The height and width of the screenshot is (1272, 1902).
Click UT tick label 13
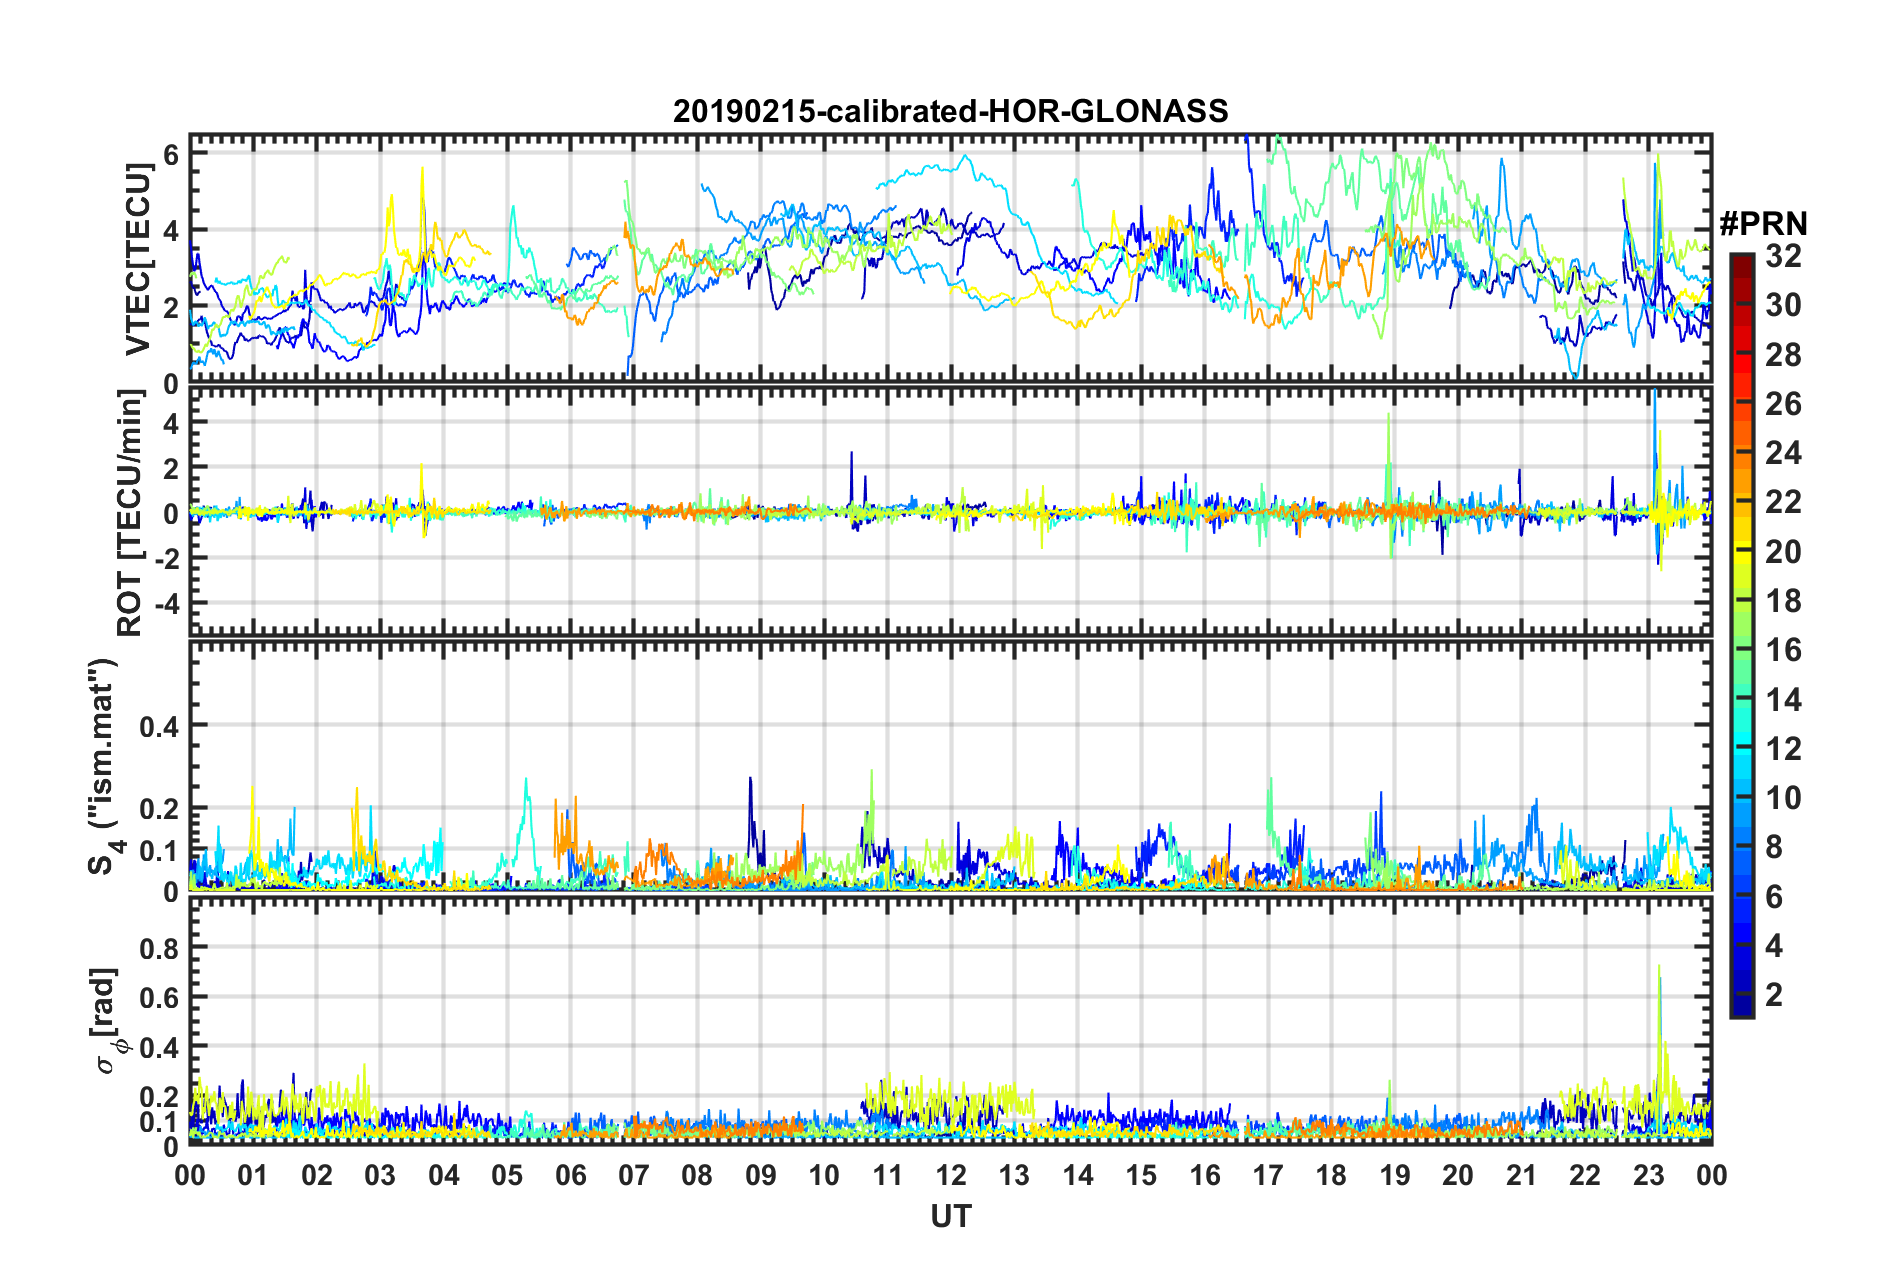[1014, 1175]
